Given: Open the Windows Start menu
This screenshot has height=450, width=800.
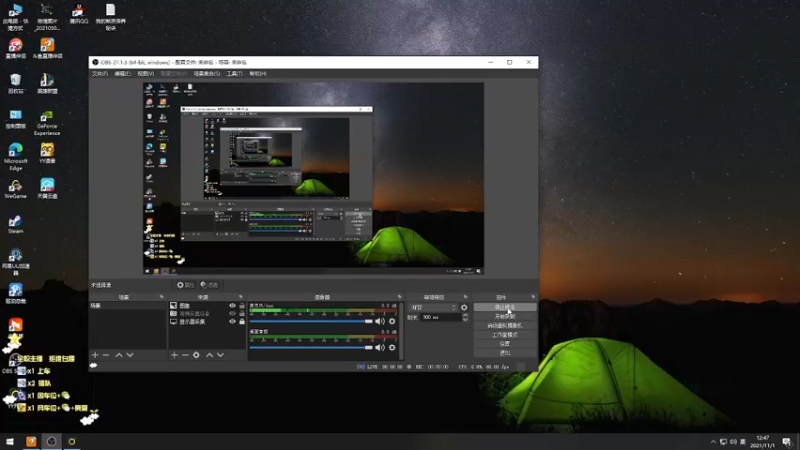Looking at the screenshot, I should [x=10, y=441].
